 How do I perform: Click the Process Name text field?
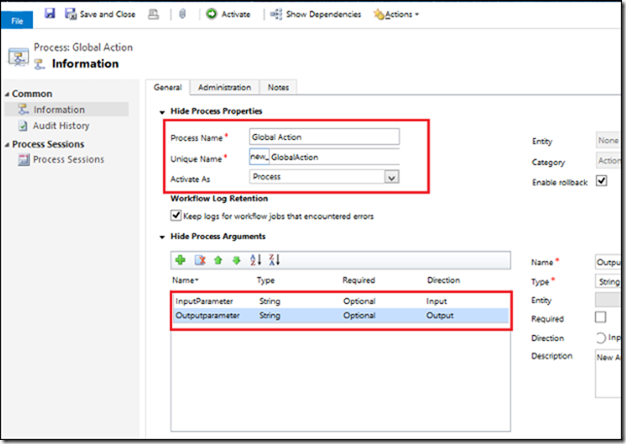coord(324,137)
